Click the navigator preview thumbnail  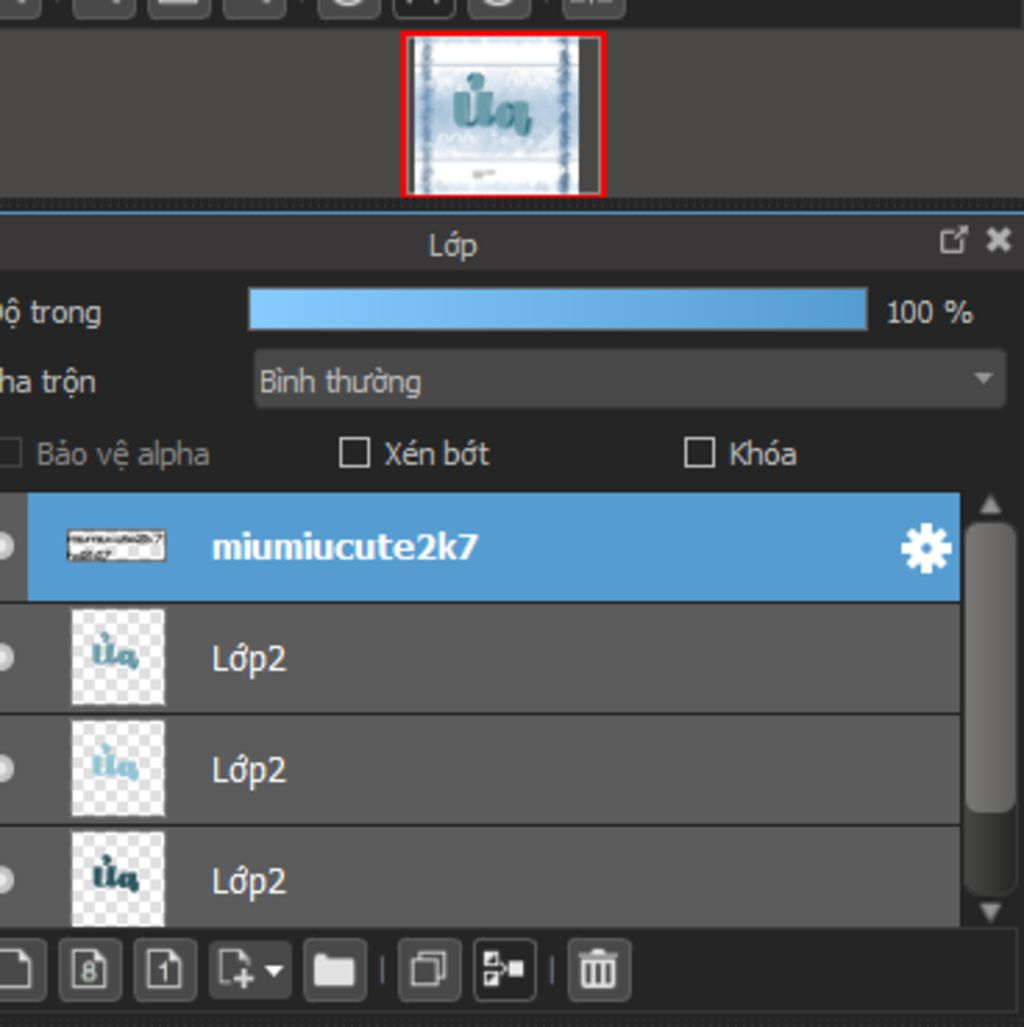(503, 115)
